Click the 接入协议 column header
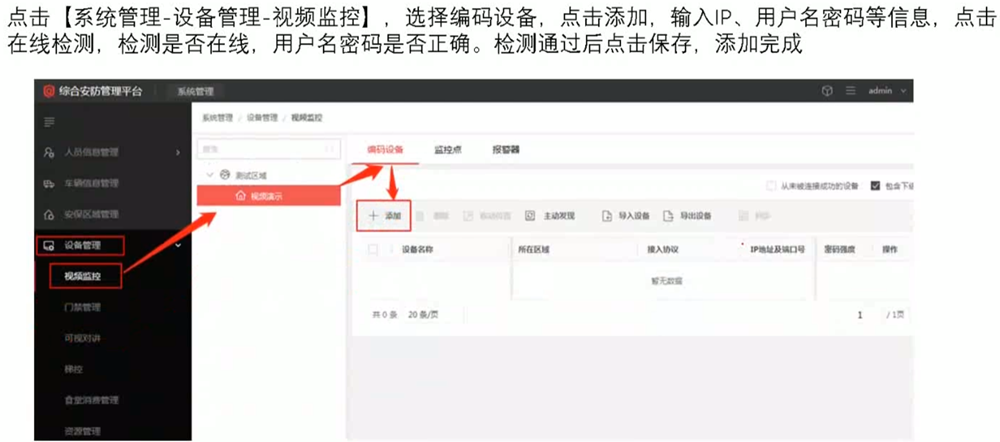 coord(663,250)
